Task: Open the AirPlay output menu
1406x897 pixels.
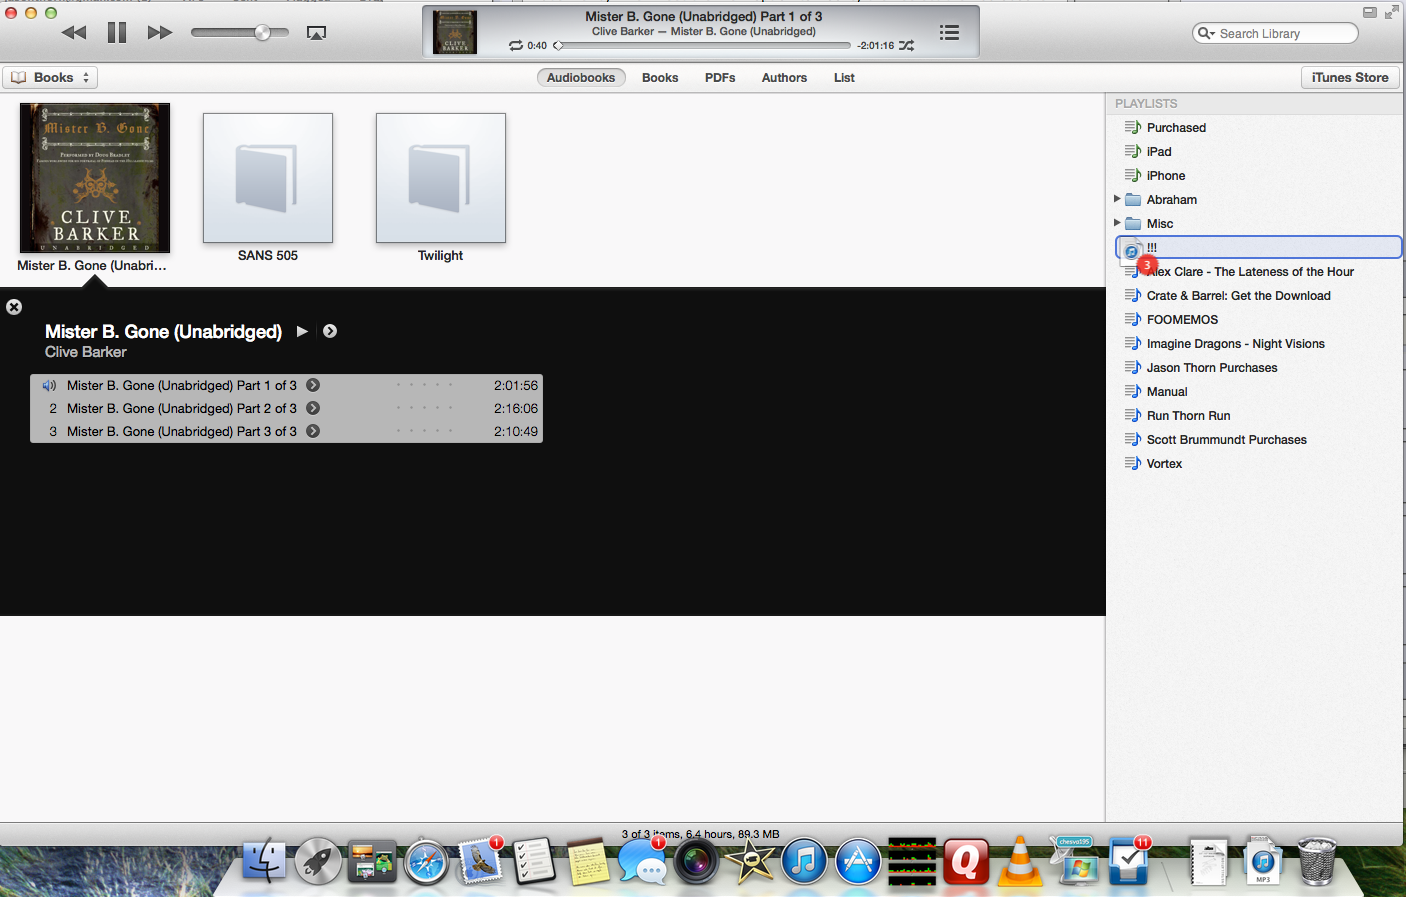Action: [316, 33]
